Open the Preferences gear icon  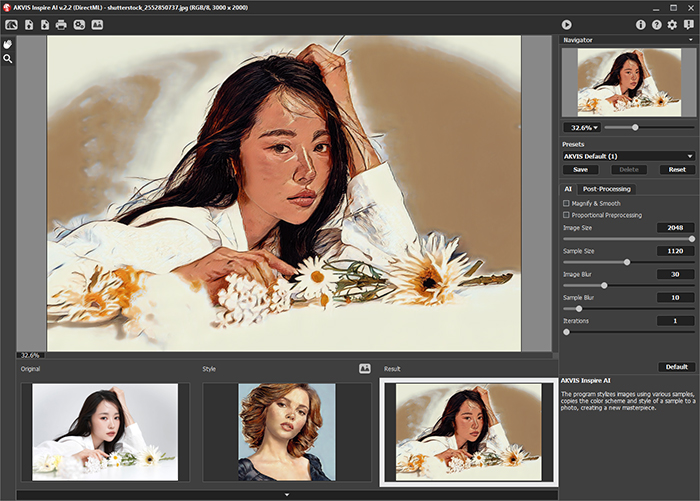pyautogui.click(x=672, y=24)
